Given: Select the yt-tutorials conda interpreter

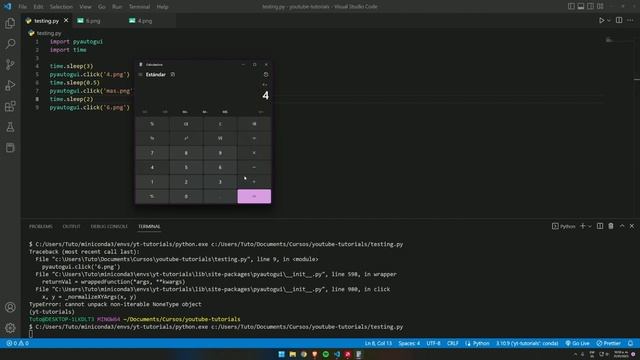Looking at the screenshot, I should click(x=527, y=343).
